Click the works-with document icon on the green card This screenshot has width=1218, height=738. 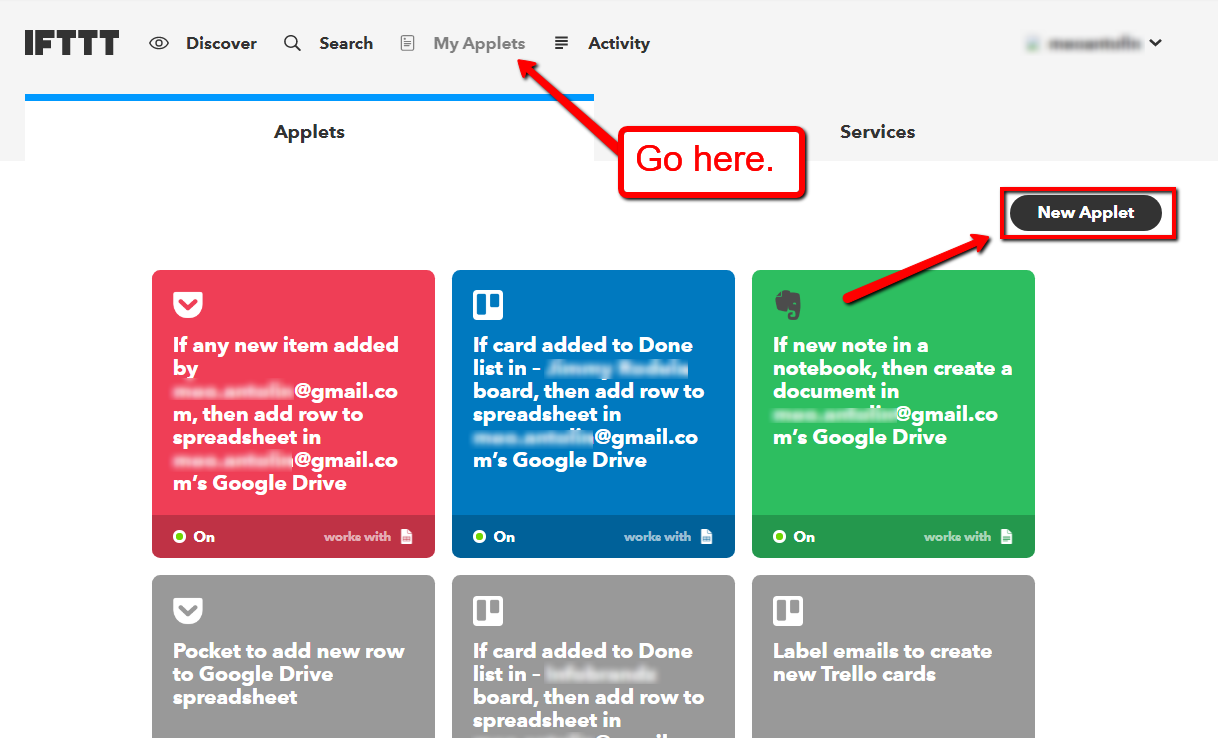point(1006,537)
